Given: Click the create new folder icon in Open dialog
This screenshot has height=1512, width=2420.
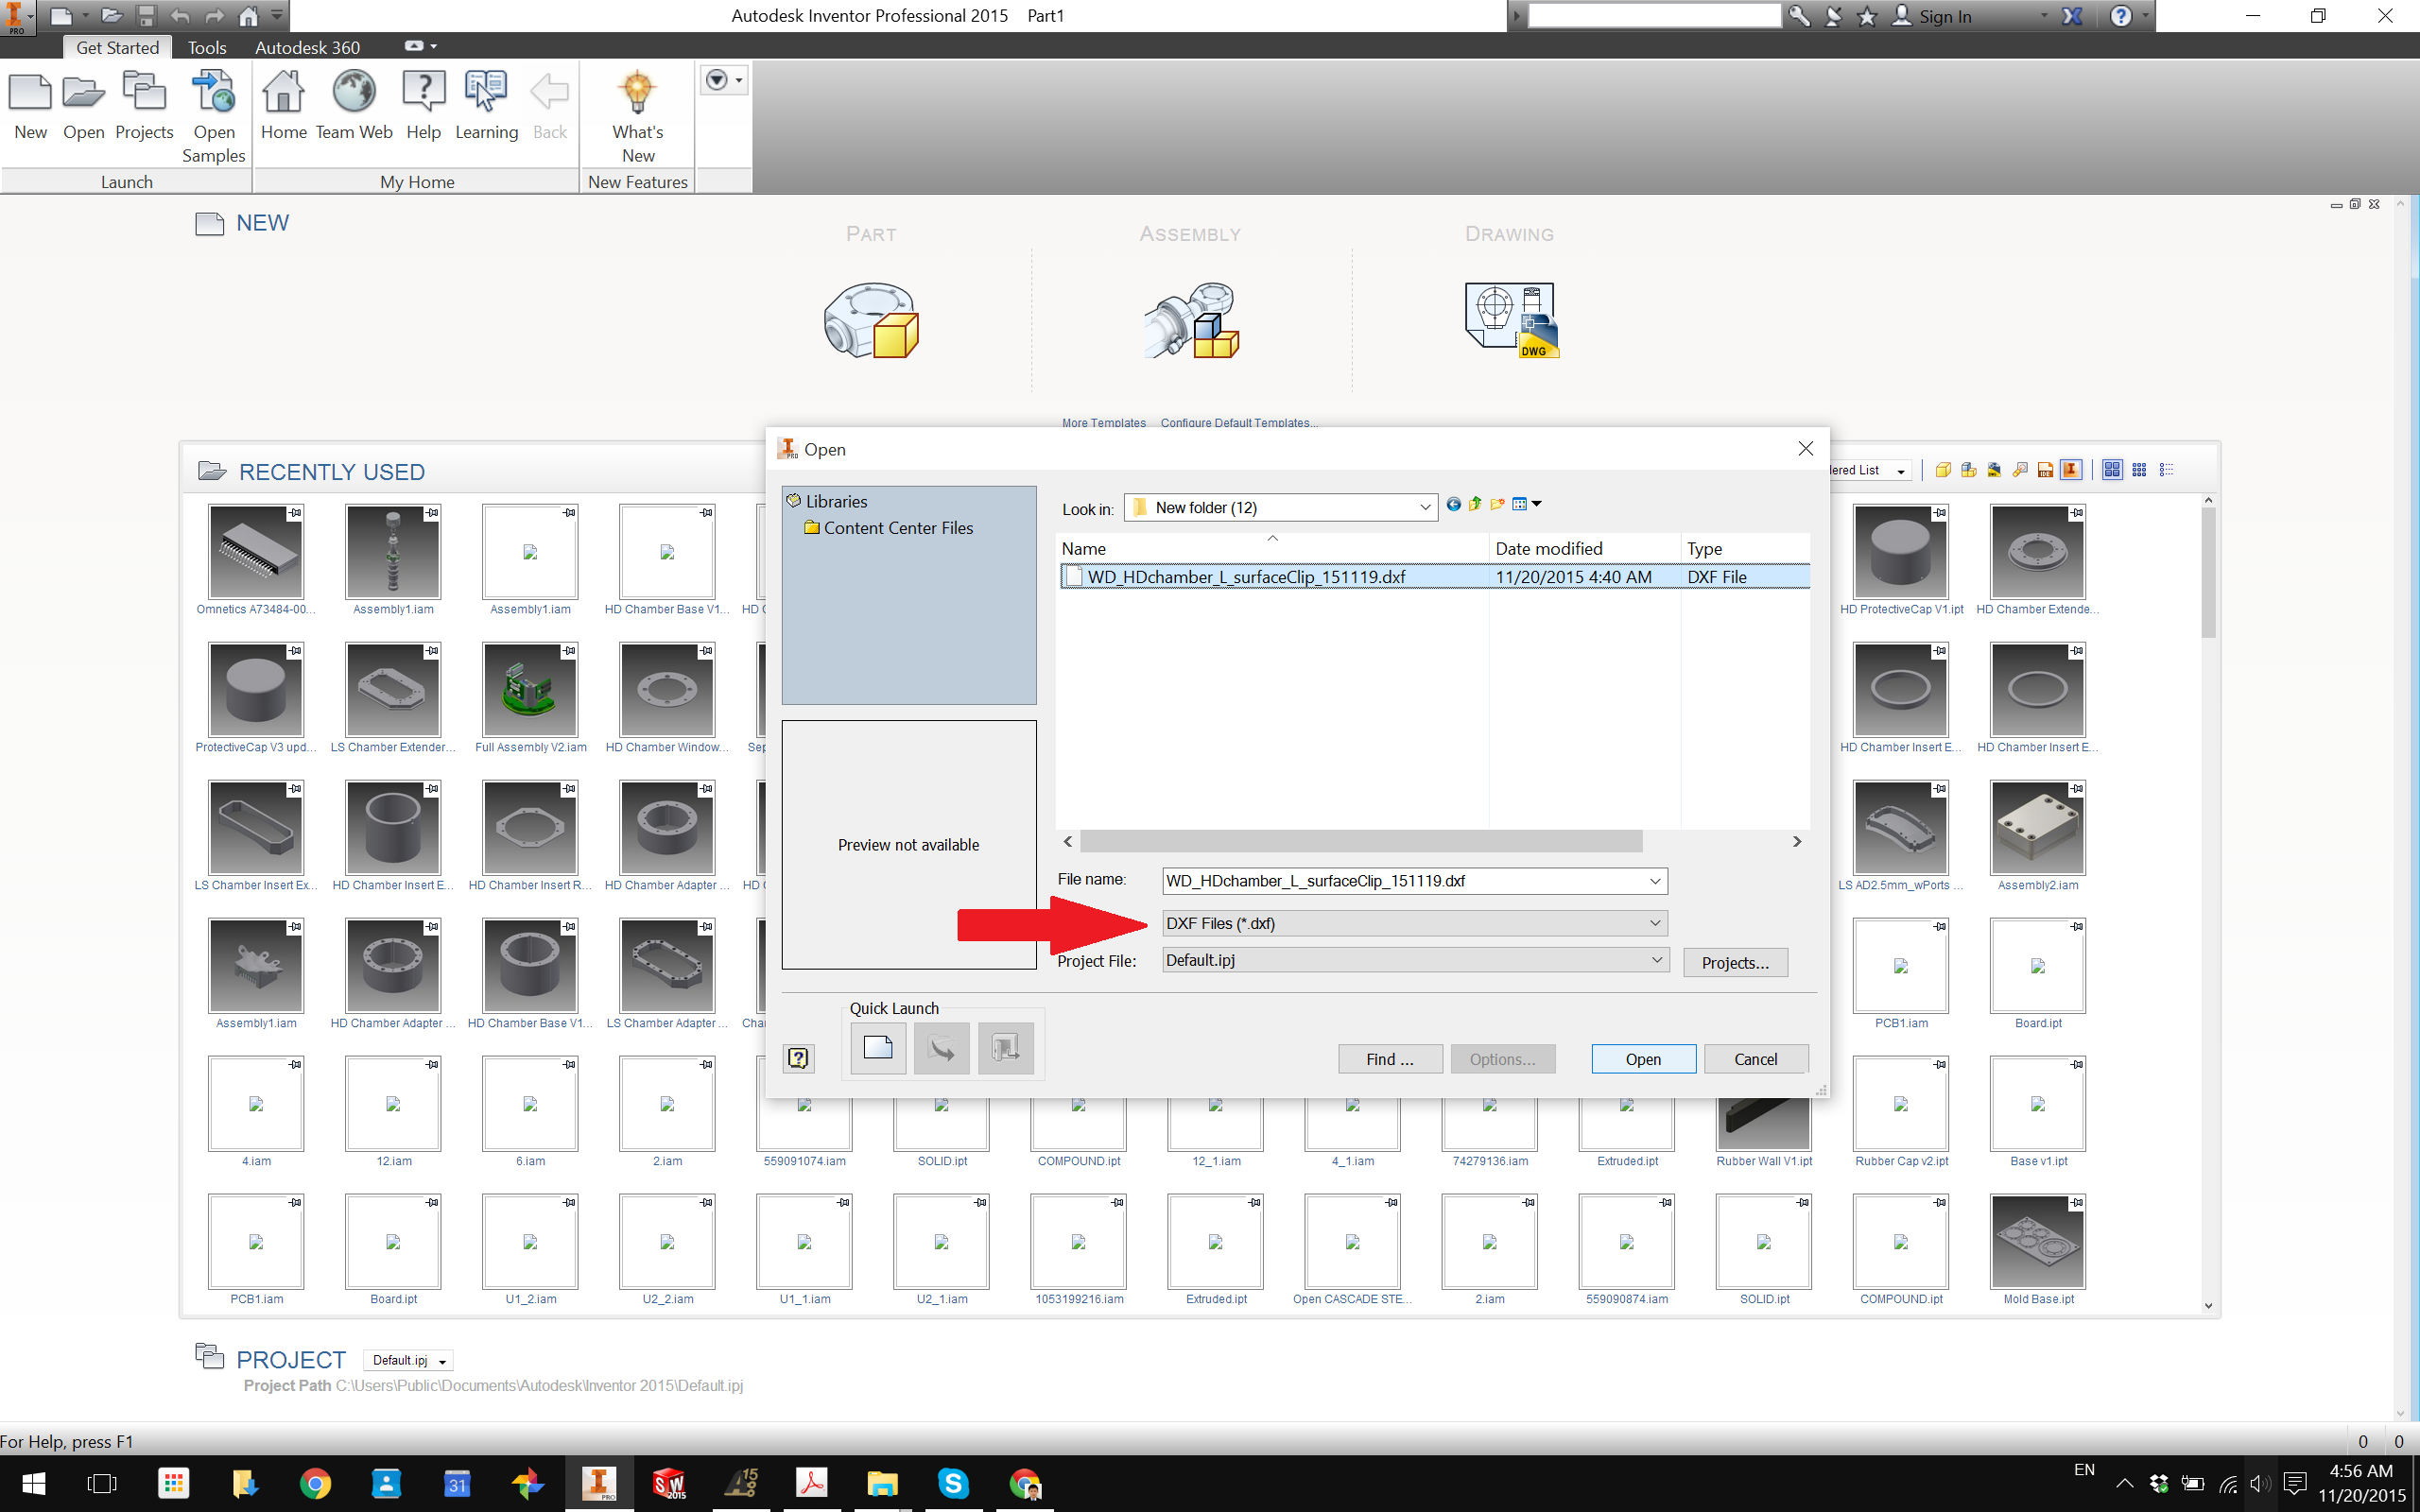Looking at the screenshot, I should point(1497,504).
